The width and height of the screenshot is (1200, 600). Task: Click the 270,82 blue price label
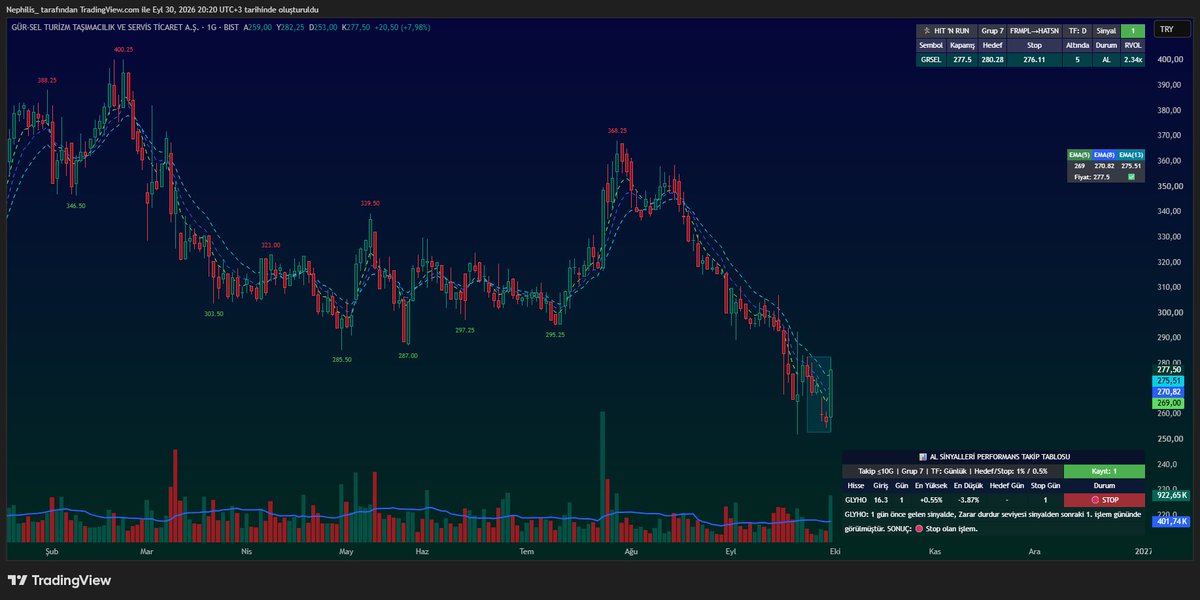pos(1169,393)
